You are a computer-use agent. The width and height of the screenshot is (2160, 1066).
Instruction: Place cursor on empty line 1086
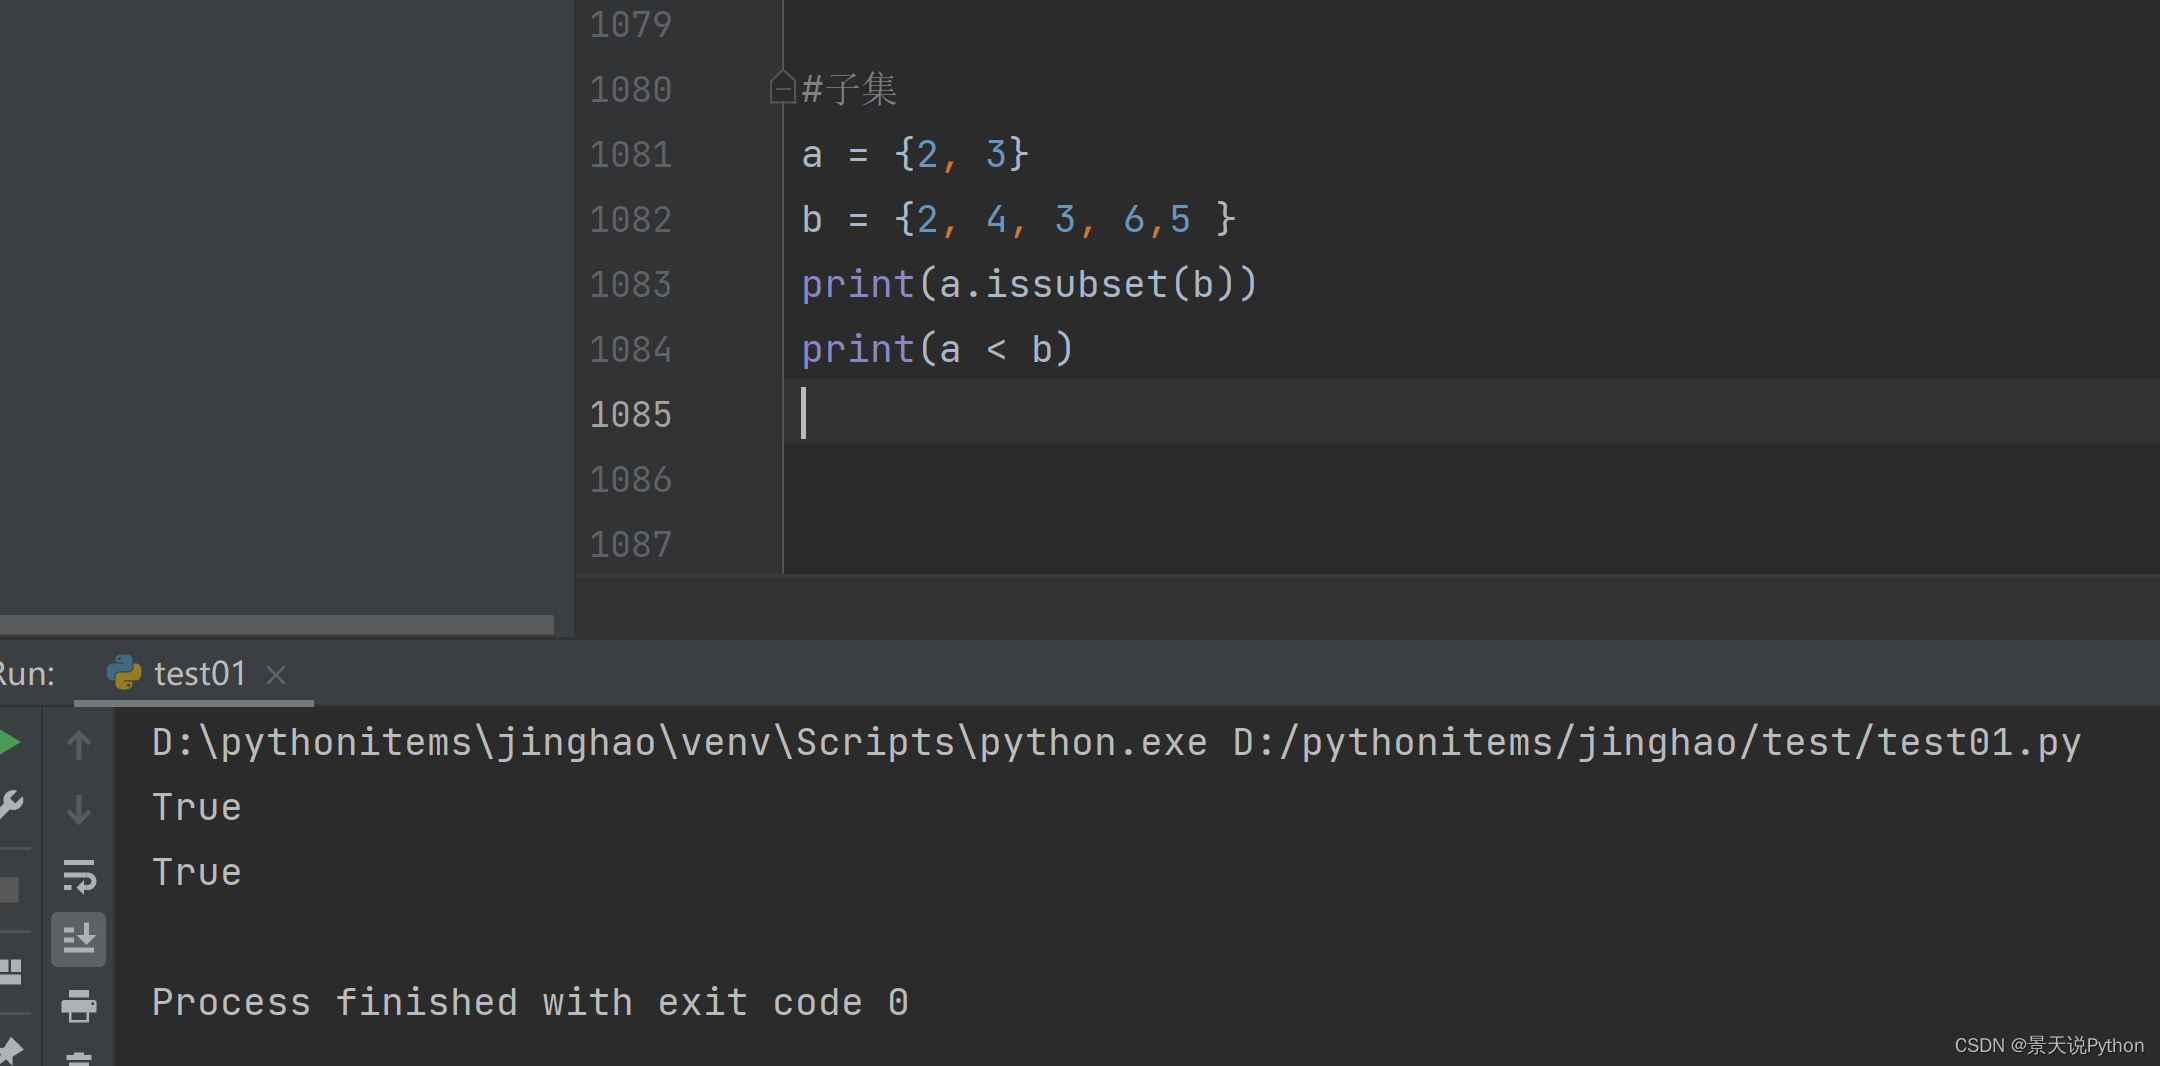point(1470,480)
